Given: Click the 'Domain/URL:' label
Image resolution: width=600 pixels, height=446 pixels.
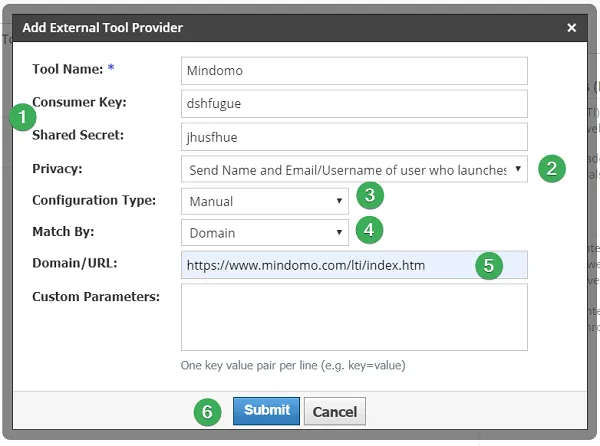Looking at the screenshot, I should (75, 263).
